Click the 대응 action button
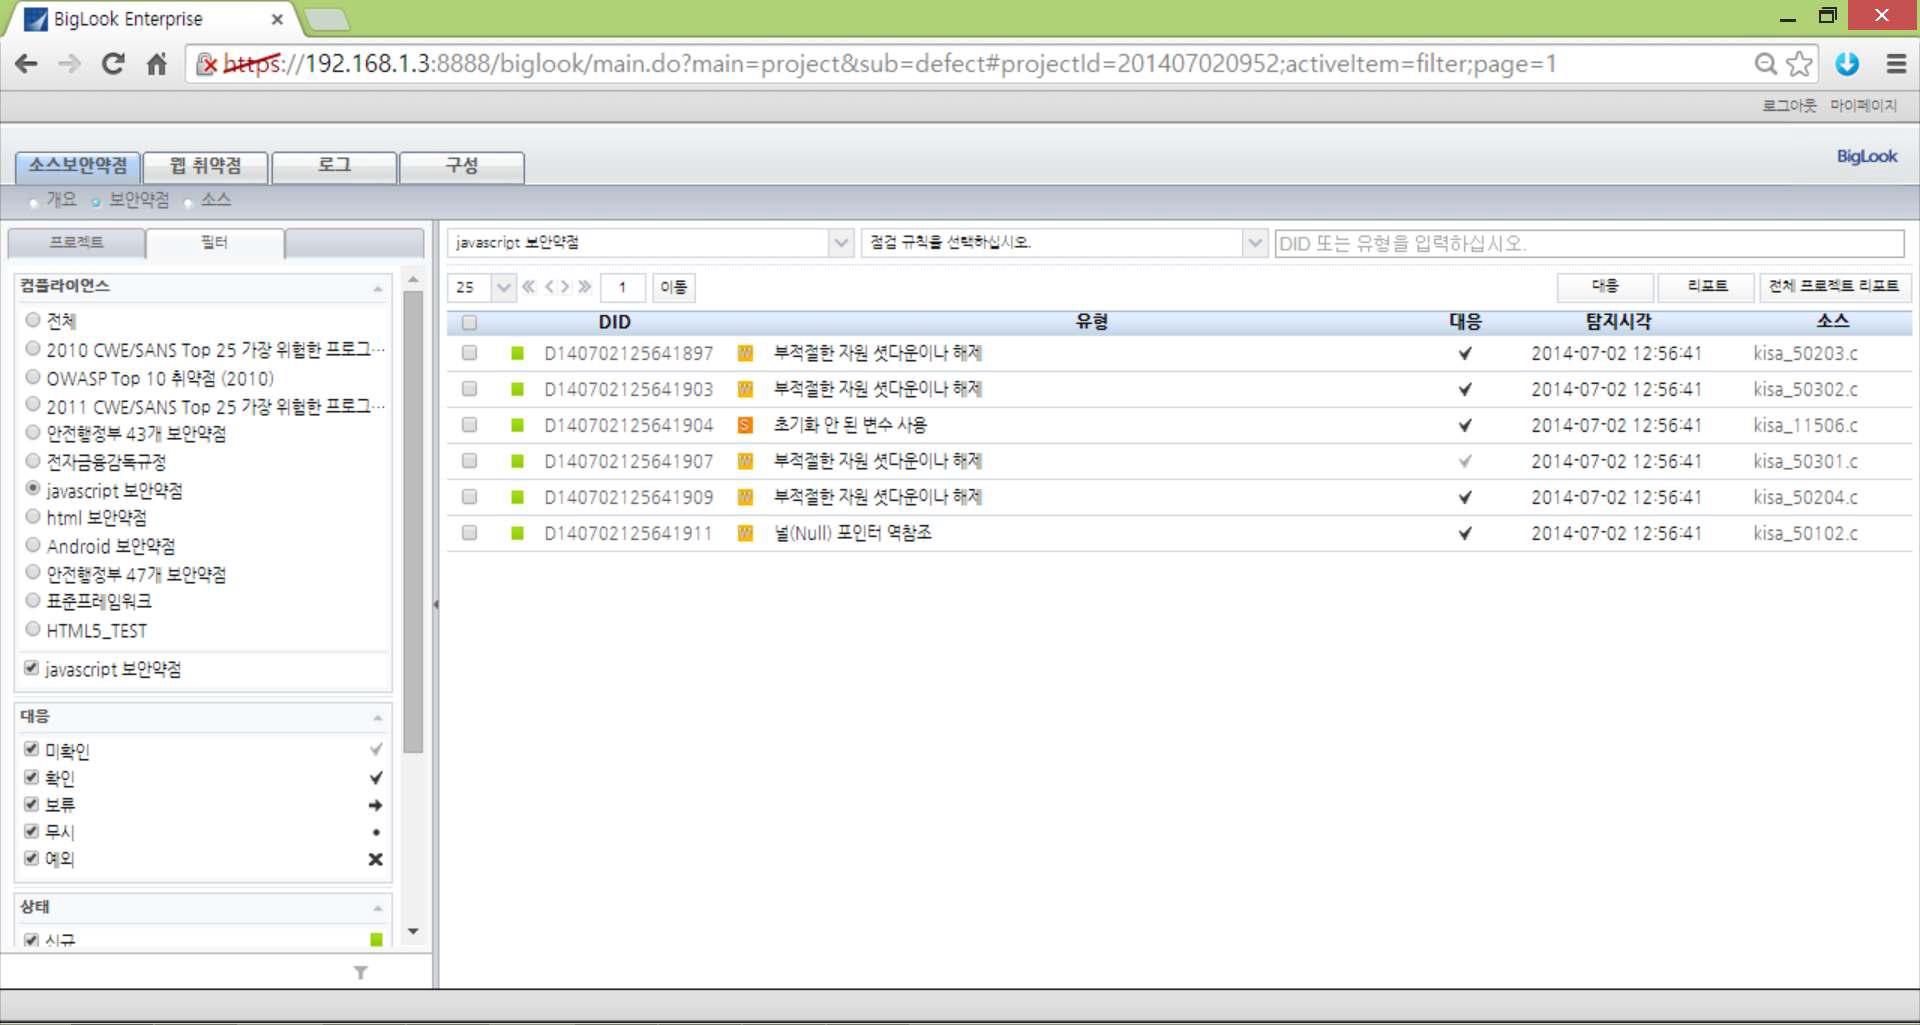Viewport: 1920px width, 1025px height. pos(1605,287)
